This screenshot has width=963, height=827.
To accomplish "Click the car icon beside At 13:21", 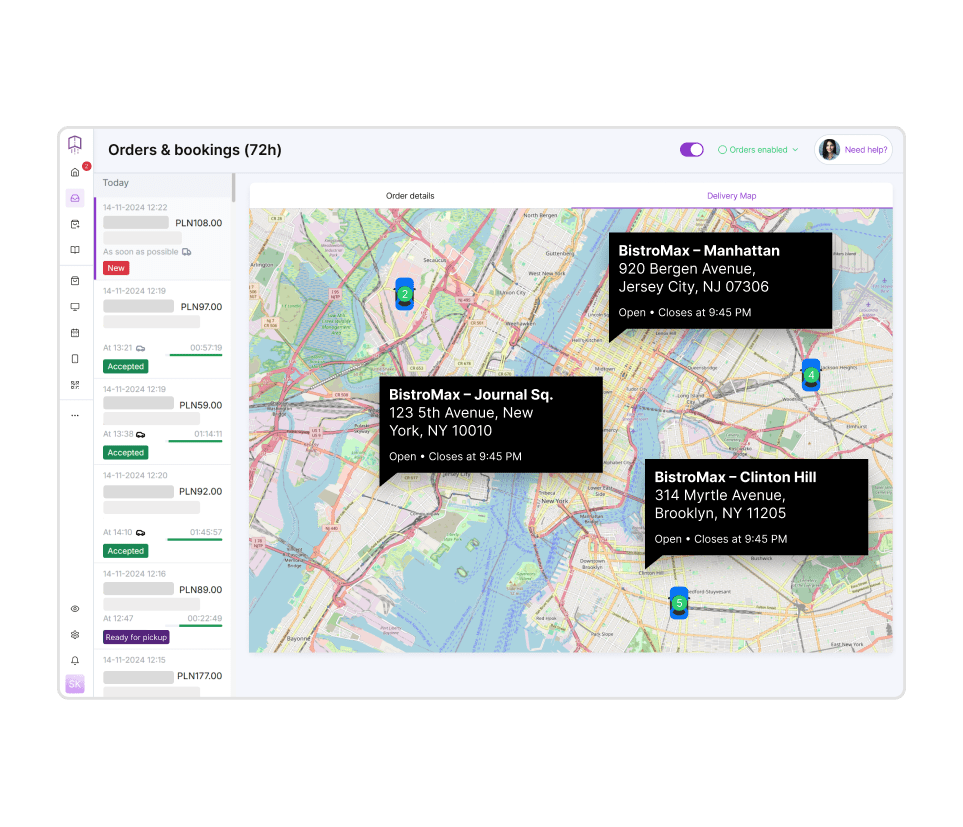I will [x=141, y=348].
